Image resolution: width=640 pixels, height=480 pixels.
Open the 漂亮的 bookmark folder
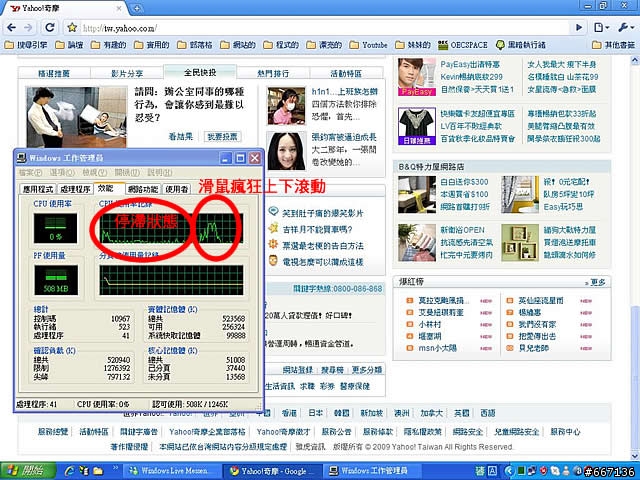[x=324, y=45]
